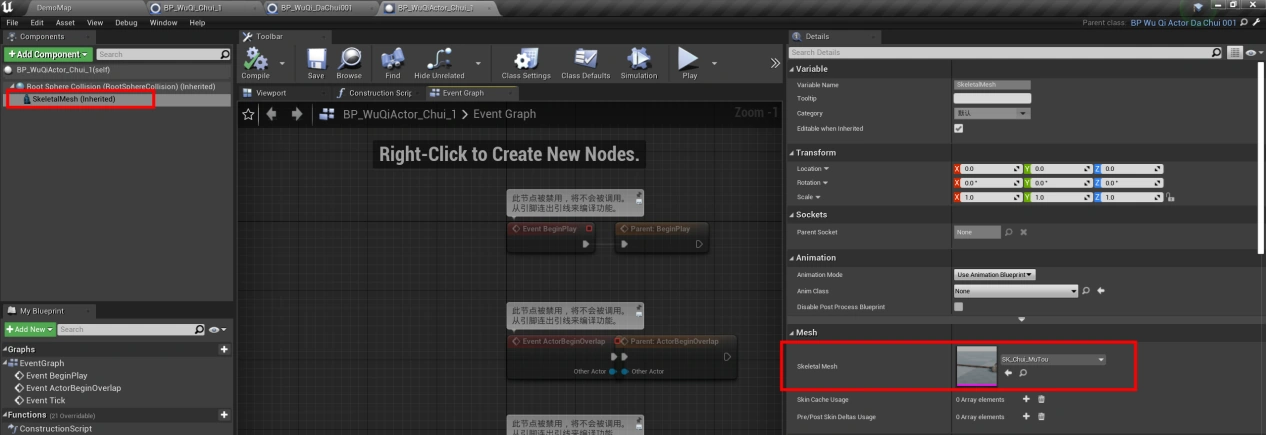1266x435 pixels.
Task: Open the Asset menu
Action: 65,22
